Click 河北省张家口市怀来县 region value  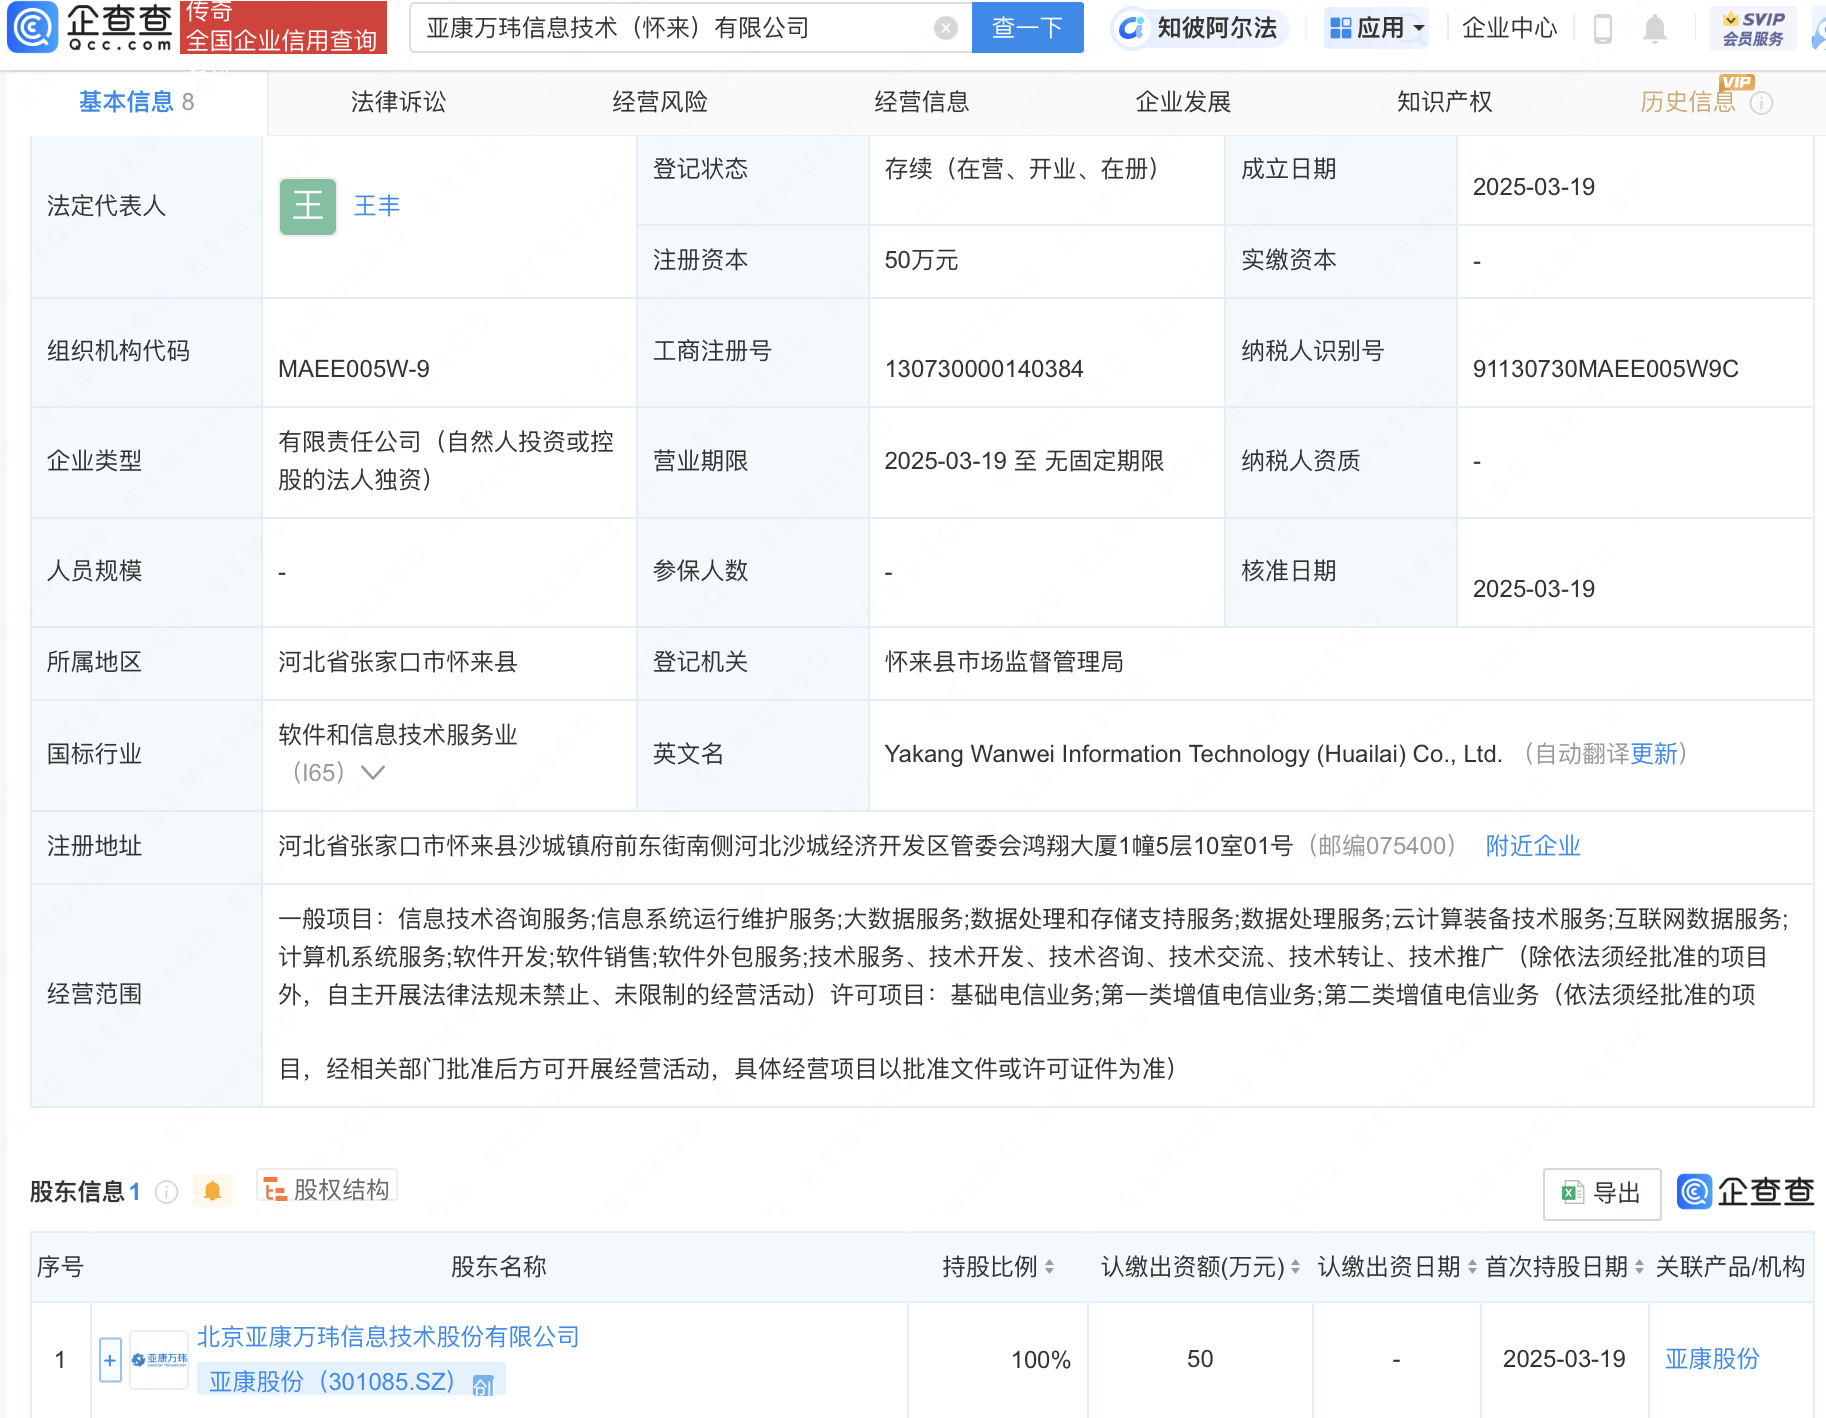[397, 662]
